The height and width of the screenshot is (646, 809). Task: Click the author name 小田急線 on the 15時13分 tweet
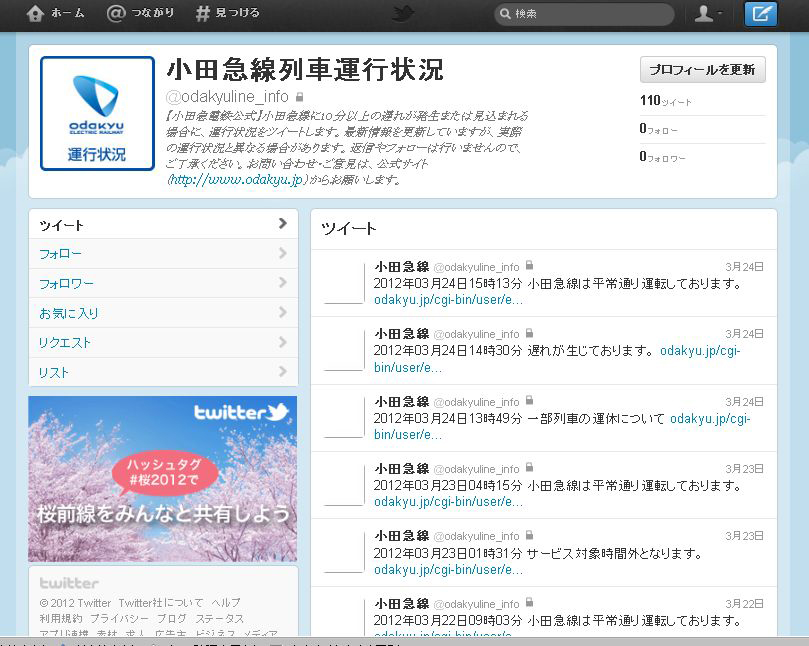(402, 267)
